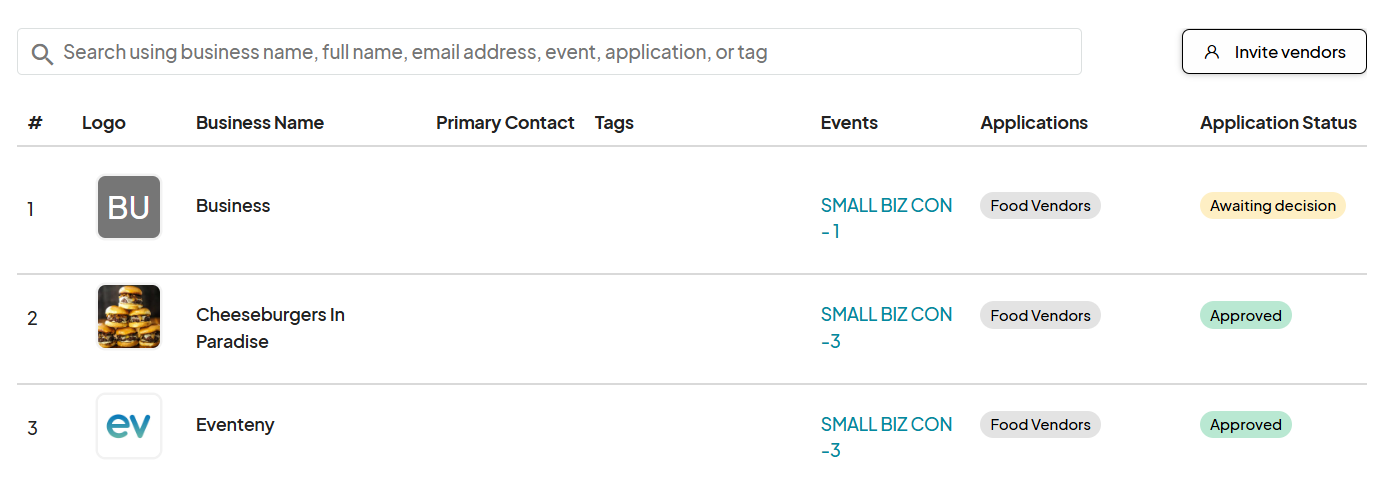This screenshot has width=1395, height=488.
Task: Open Eventeny row SMALL BIZ CON -3 link
Action: point(886,437)
